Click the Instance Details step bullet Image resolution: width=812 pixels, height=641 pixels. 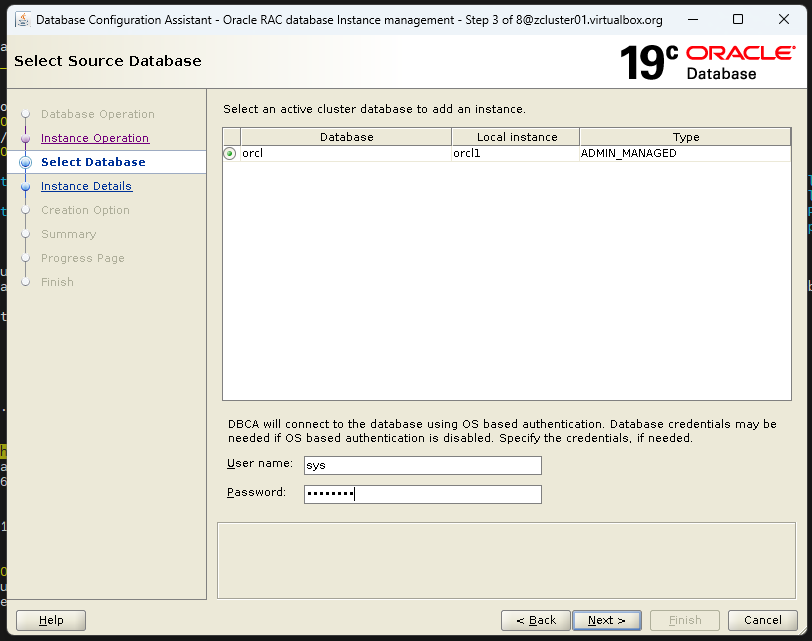[25, 186]
